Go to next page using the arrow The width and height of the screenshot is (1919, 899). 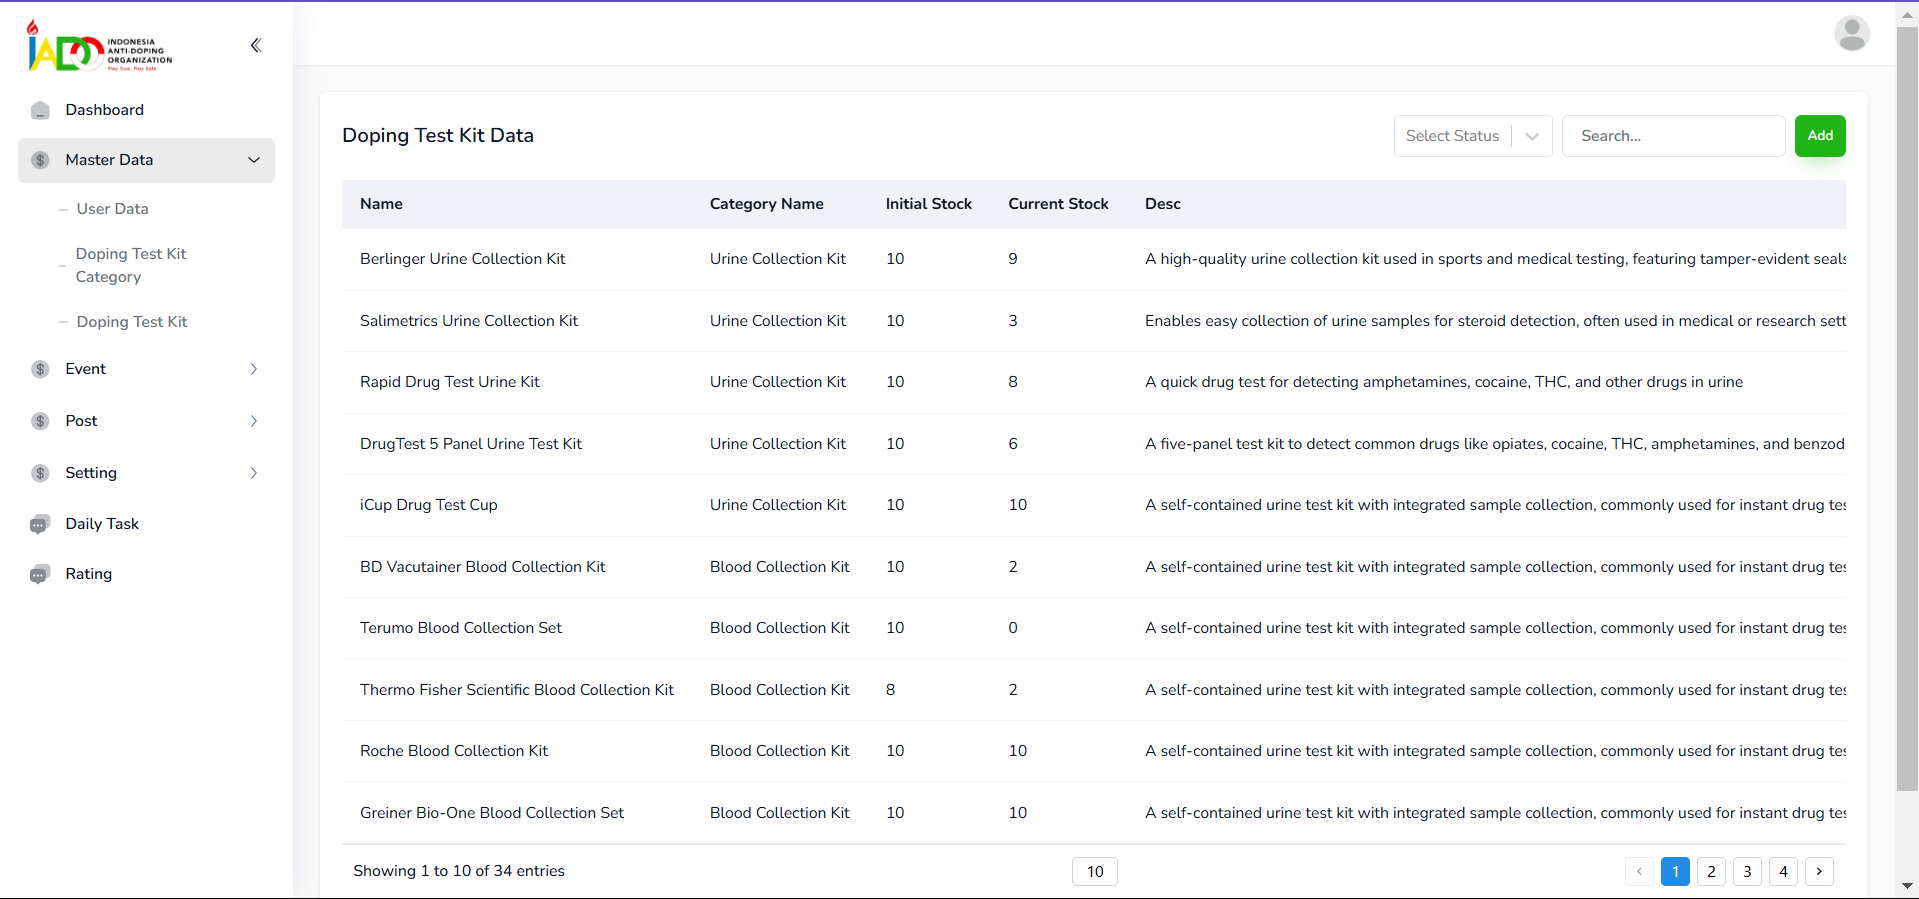tap(1819, 871)
